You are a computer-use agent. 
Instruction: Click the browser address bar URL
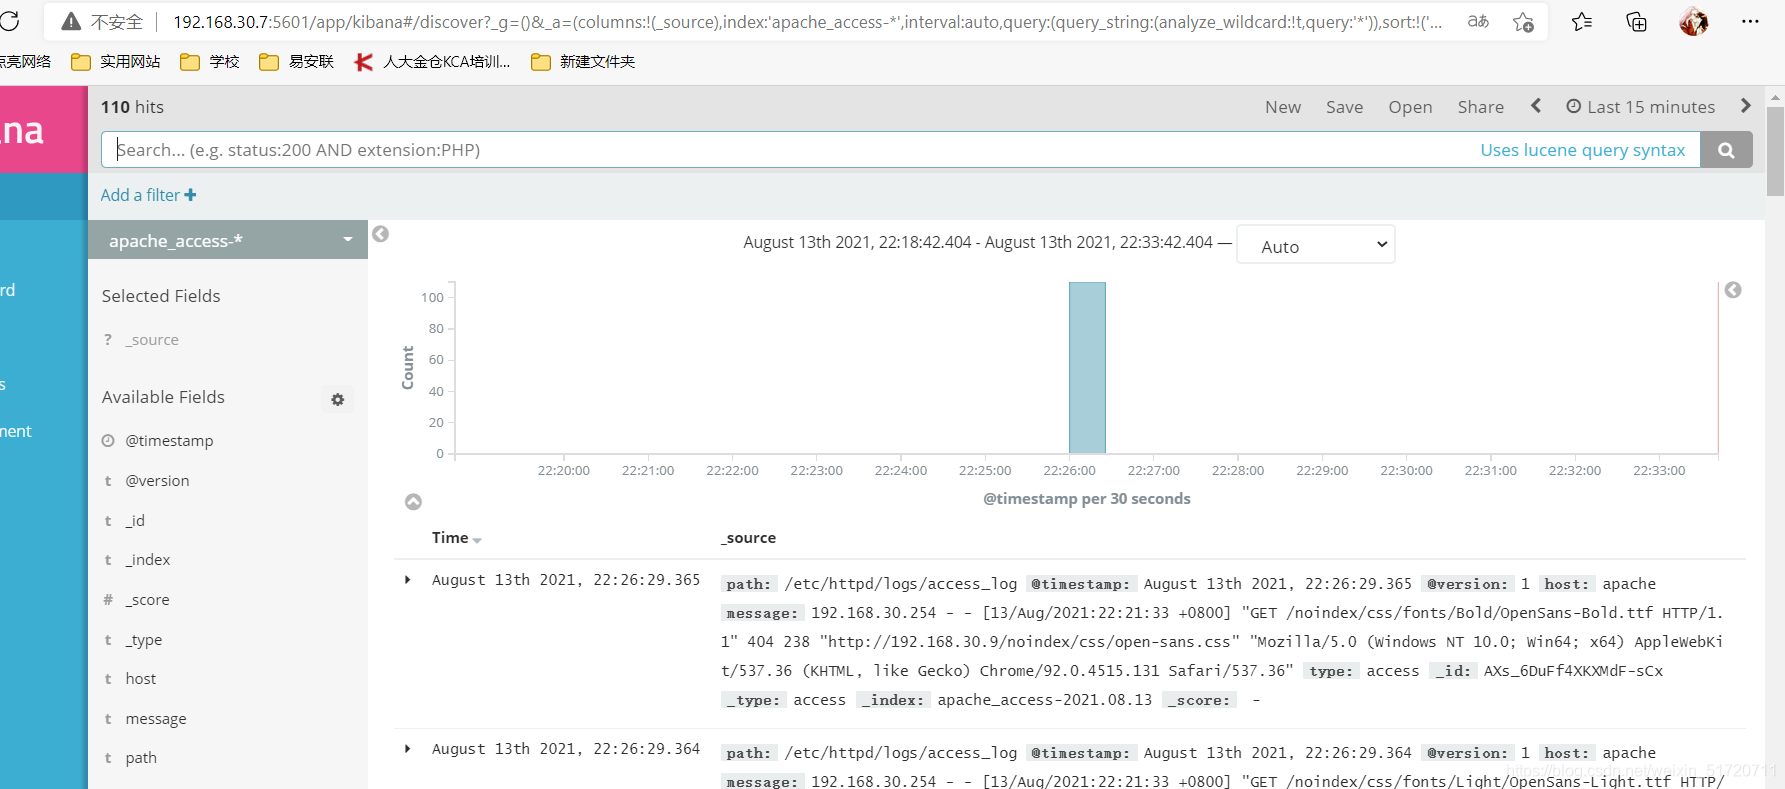point(808,21)
